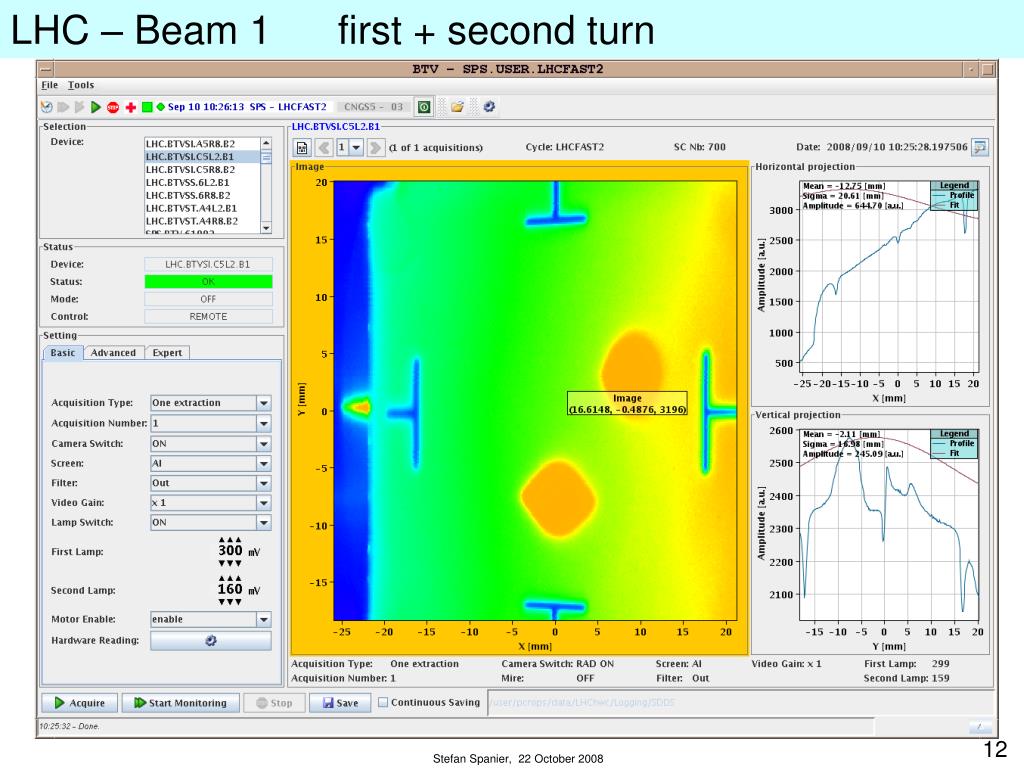The height and width of the screenshot is (768, 1024).
Task: Select device LHC.BTVST.A4R8.B2
Action: tap(202, 221)
